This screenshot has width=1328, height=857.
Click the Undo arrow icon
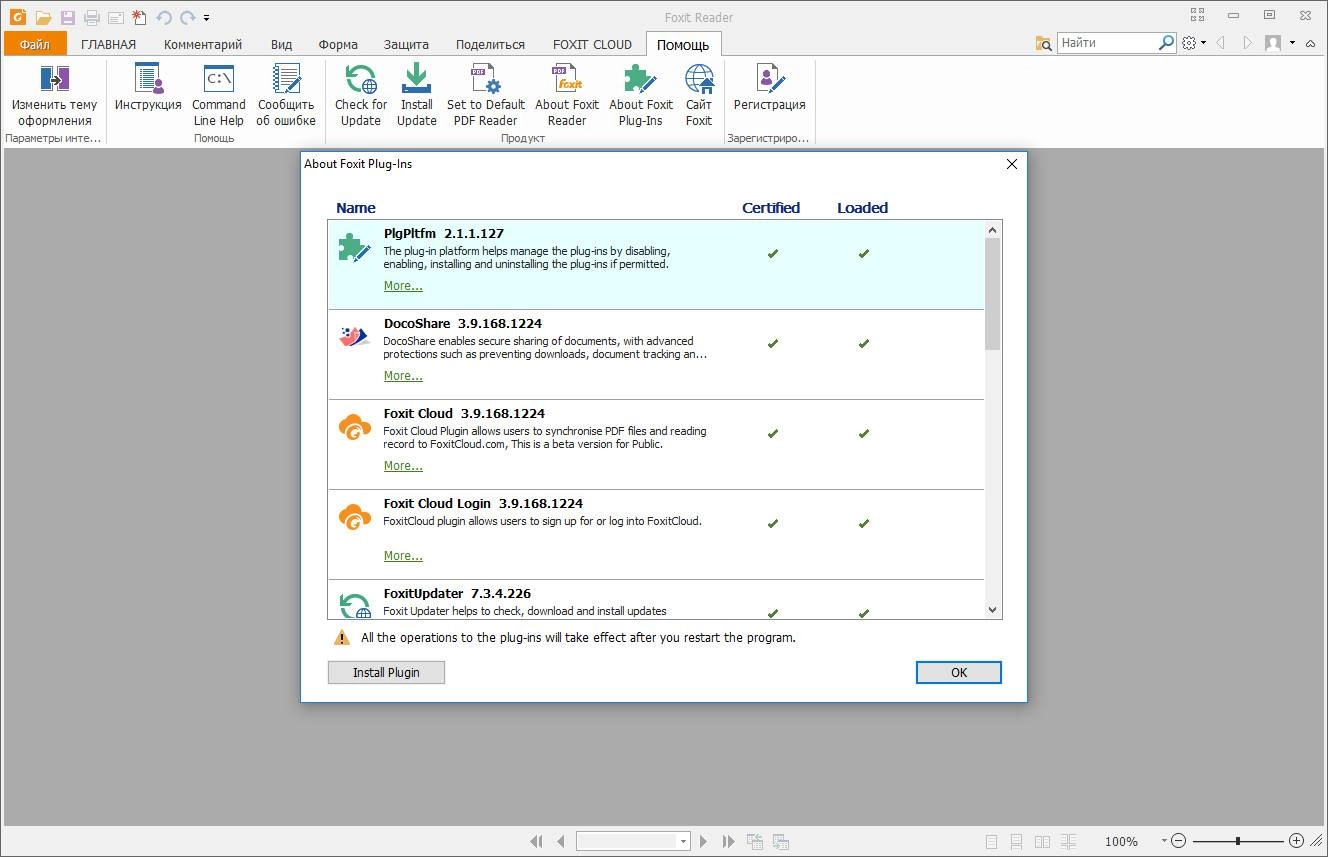point(164,17)
